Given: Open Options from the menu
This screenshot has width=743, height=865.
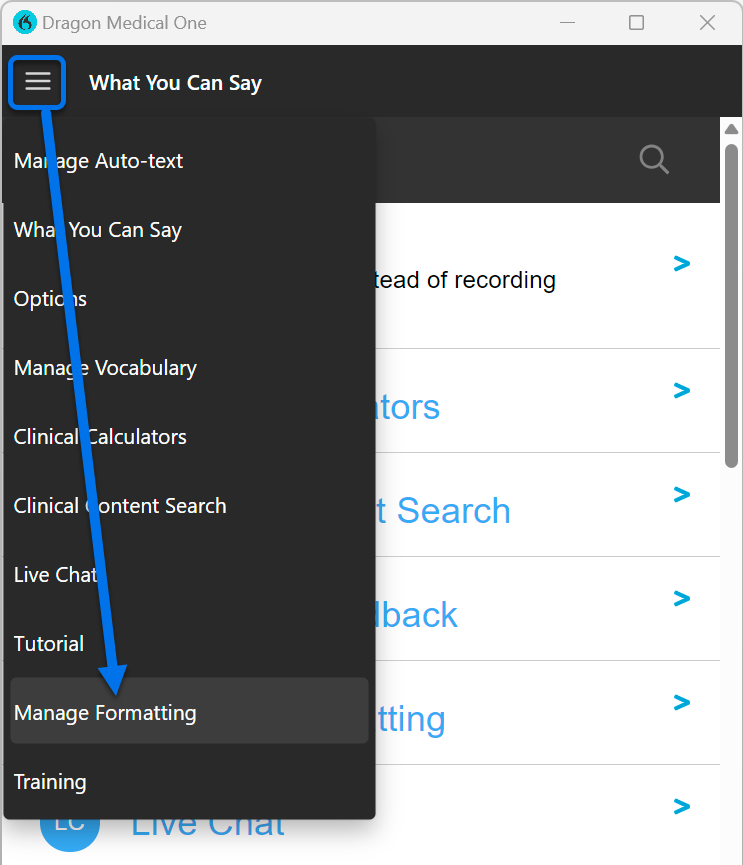Looking at the screenshot, I should 50,299.
